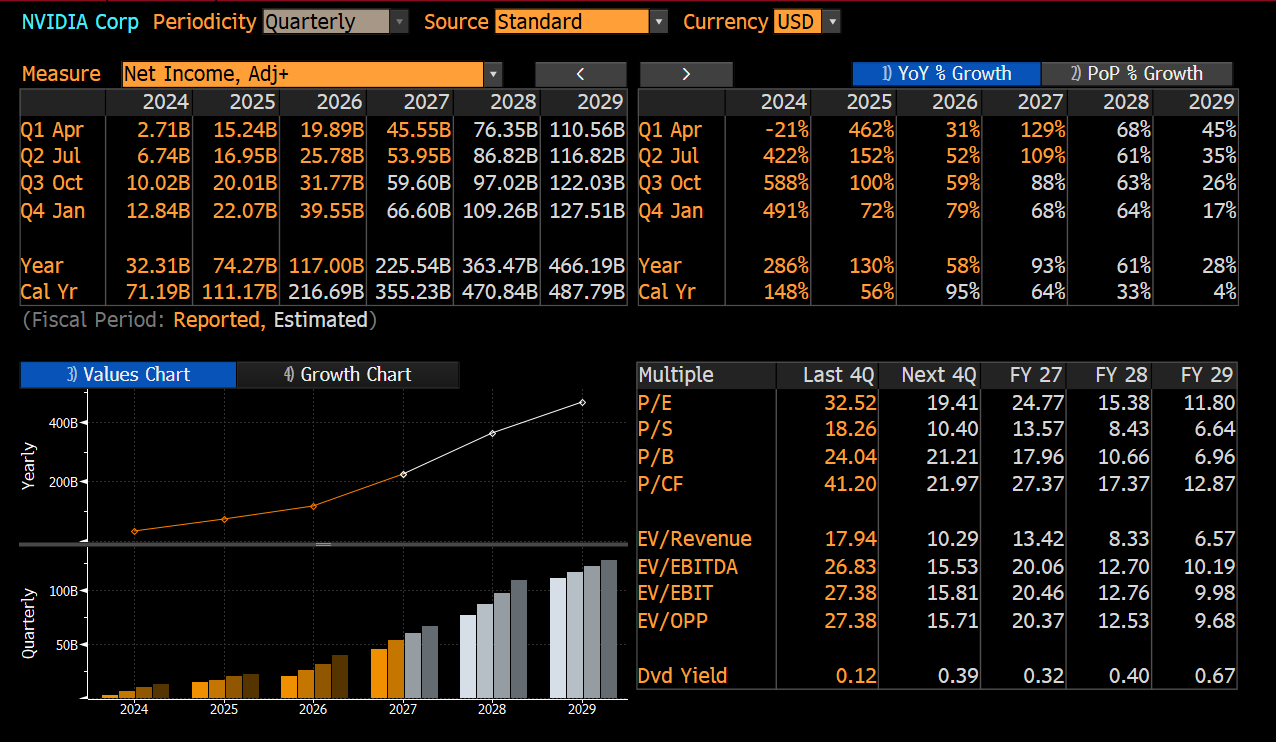Image resolution: width=1276 pixels, height=742 pixels.
Task: Click Year 2027 growth 93%
Action: [x=1048, y=266]
